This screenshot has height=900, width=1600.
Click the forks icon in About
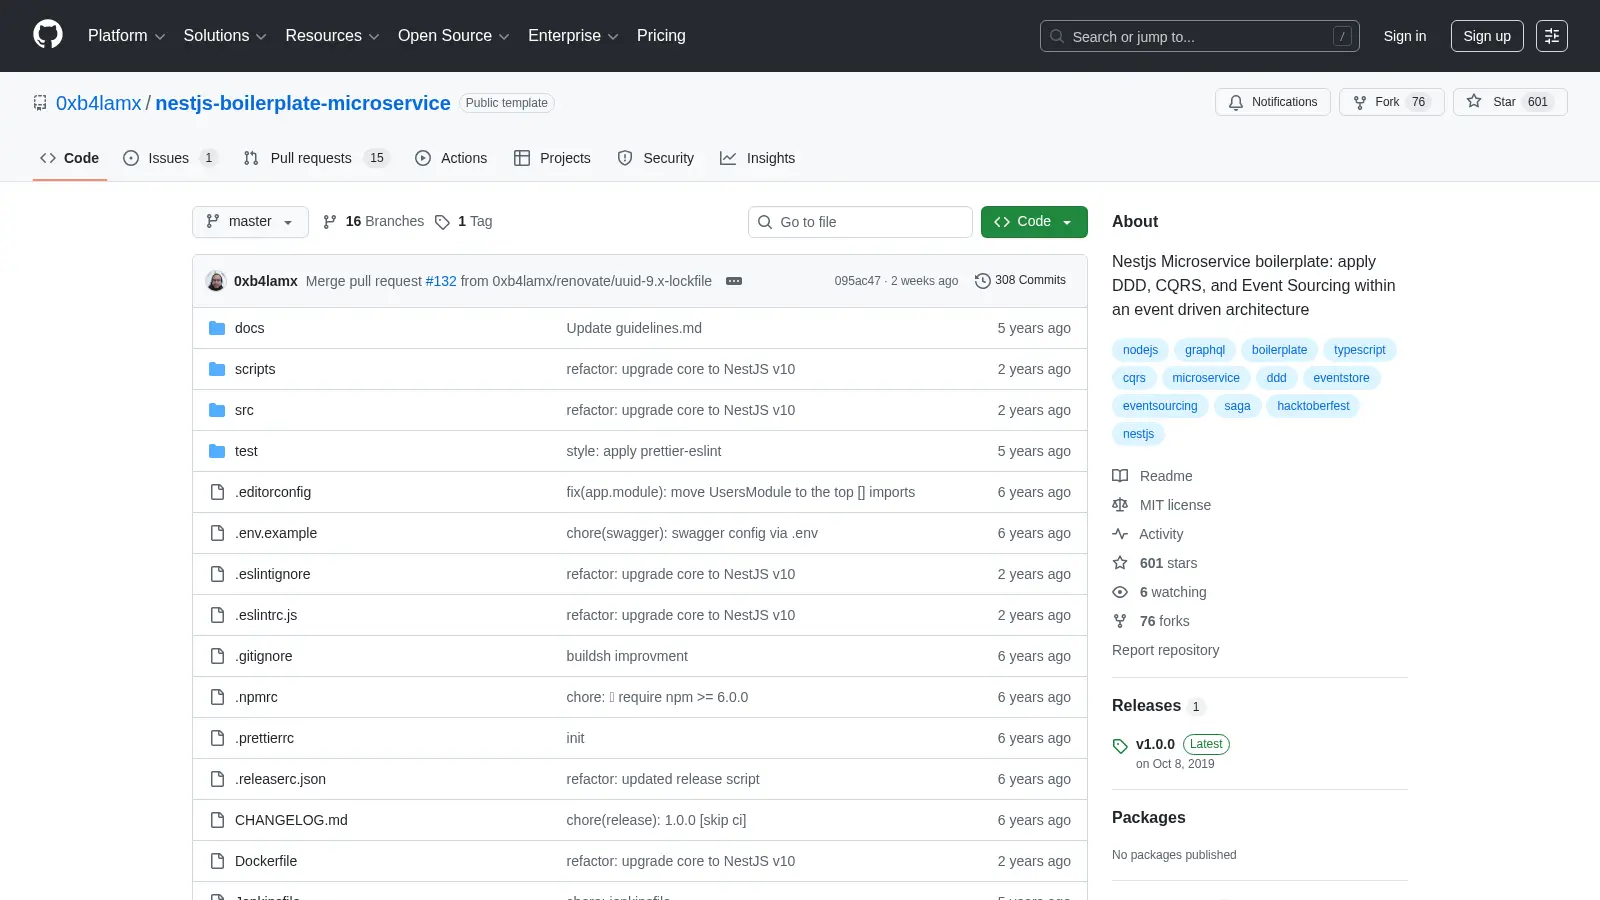(1120, 621)
